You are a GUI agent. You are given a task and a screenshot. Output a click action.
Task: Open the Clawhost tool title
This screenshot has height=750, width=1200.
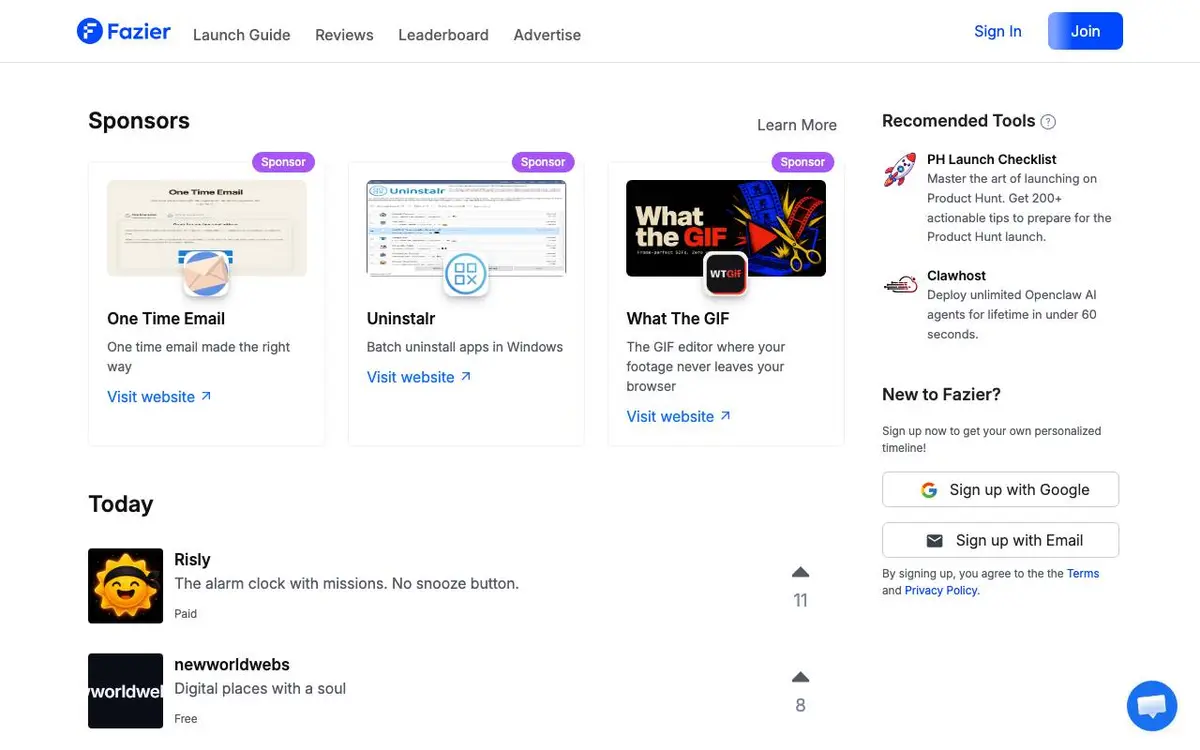click(x=956, y=276)
